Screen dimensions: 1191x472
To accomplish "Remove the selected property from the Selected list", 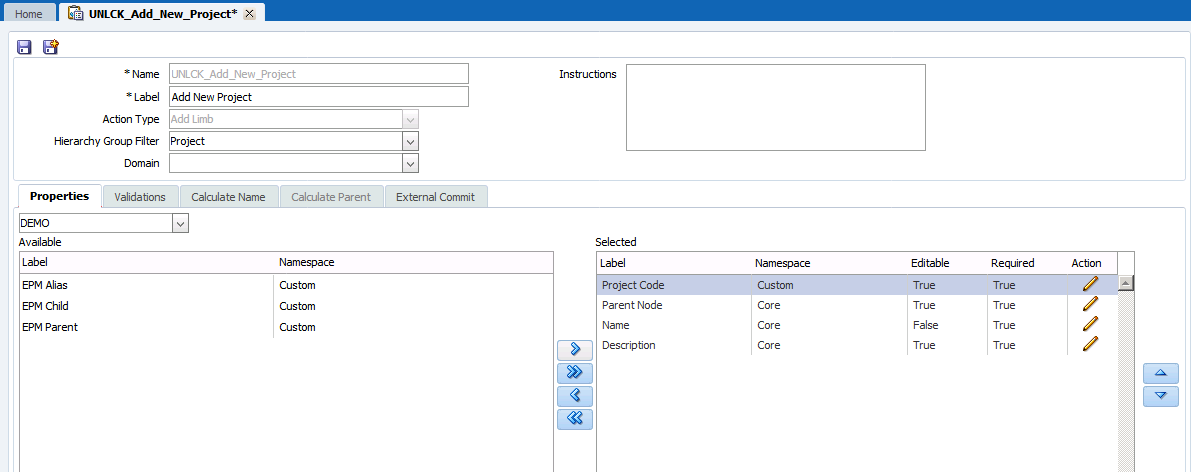I will (x=574, y=396).
